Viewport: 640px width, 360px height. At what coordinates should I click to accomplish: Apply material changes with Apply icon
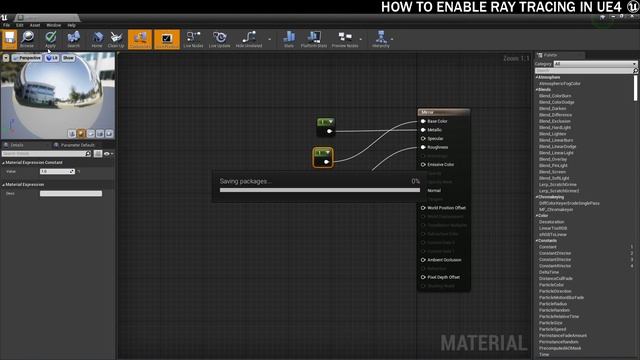coord(51,39)
